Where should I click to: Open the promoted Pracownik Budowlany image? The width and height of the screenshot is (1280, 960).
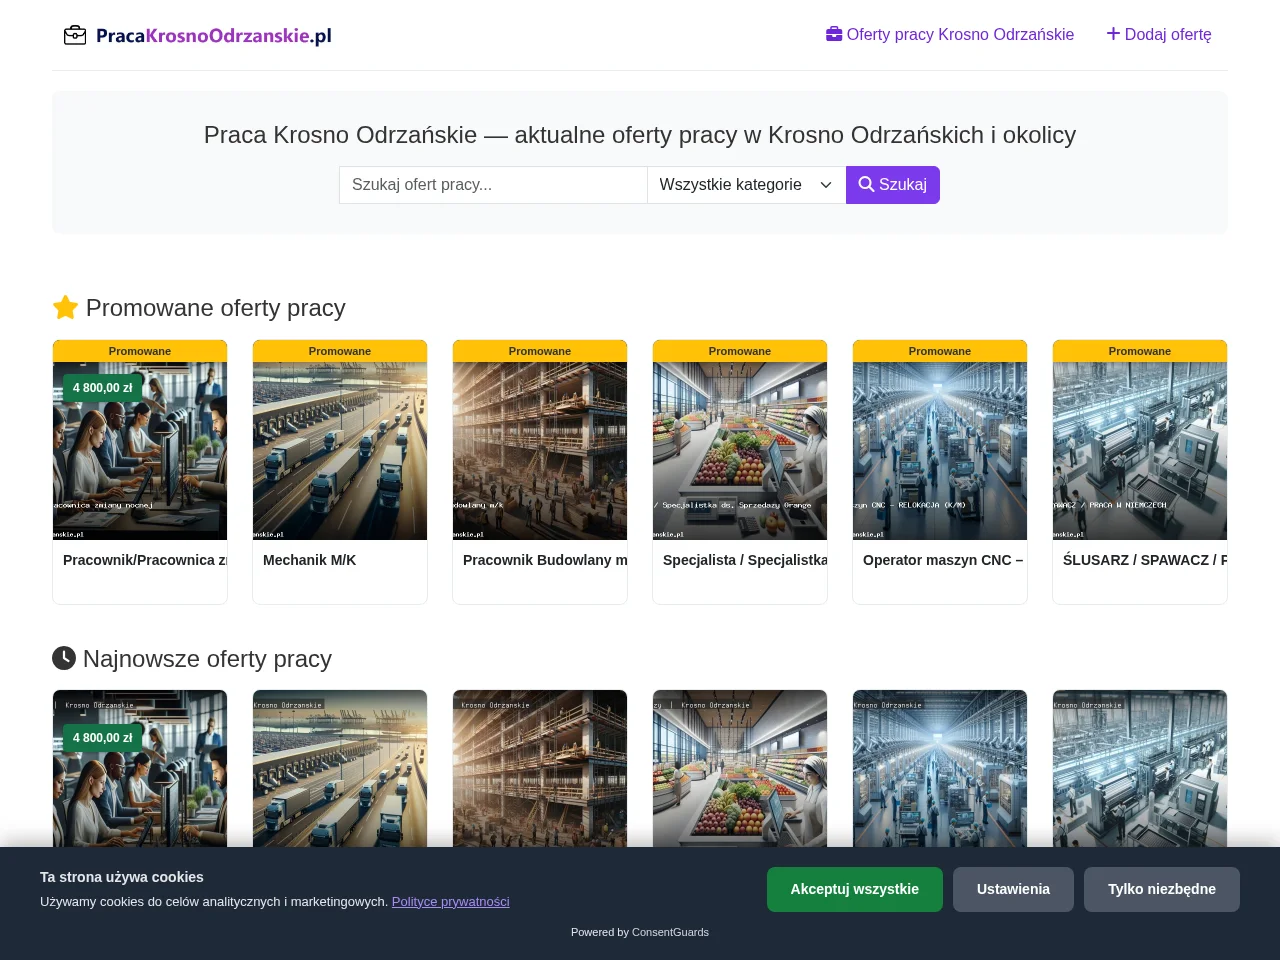pos(540,451)
